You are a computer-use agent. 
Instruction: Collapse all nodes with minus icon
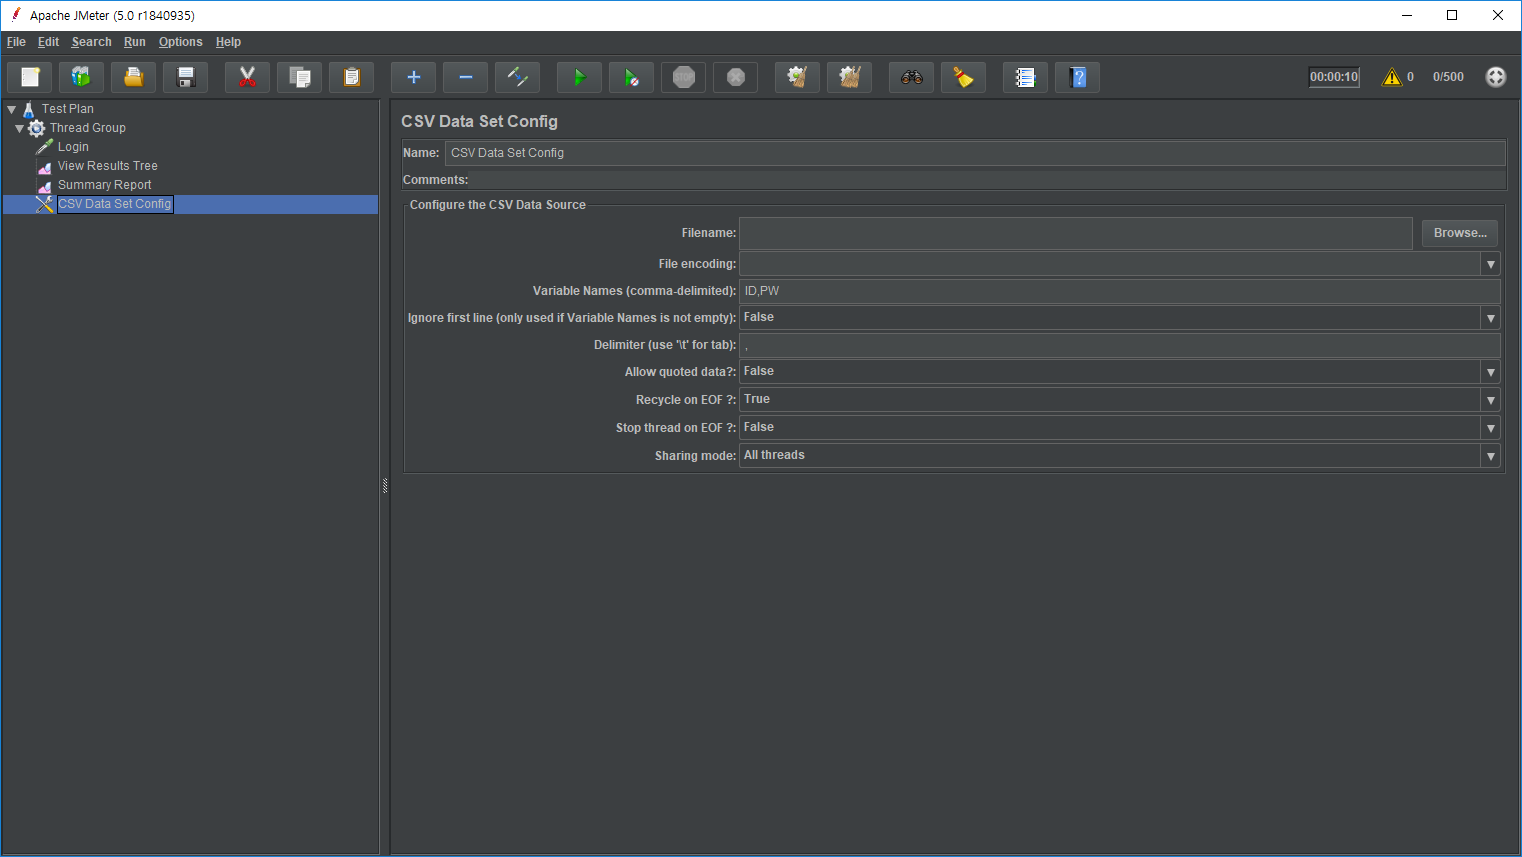(465, 77)
